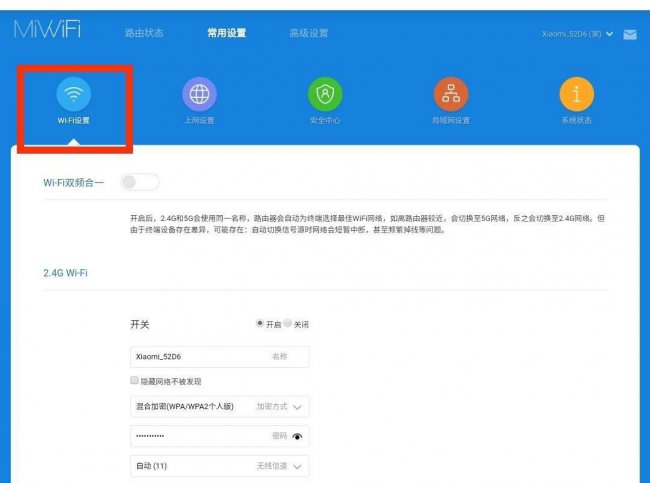Open the encryption method dropdown
The height and width of the screenshot is (483, 650).
tap(219, 407)
